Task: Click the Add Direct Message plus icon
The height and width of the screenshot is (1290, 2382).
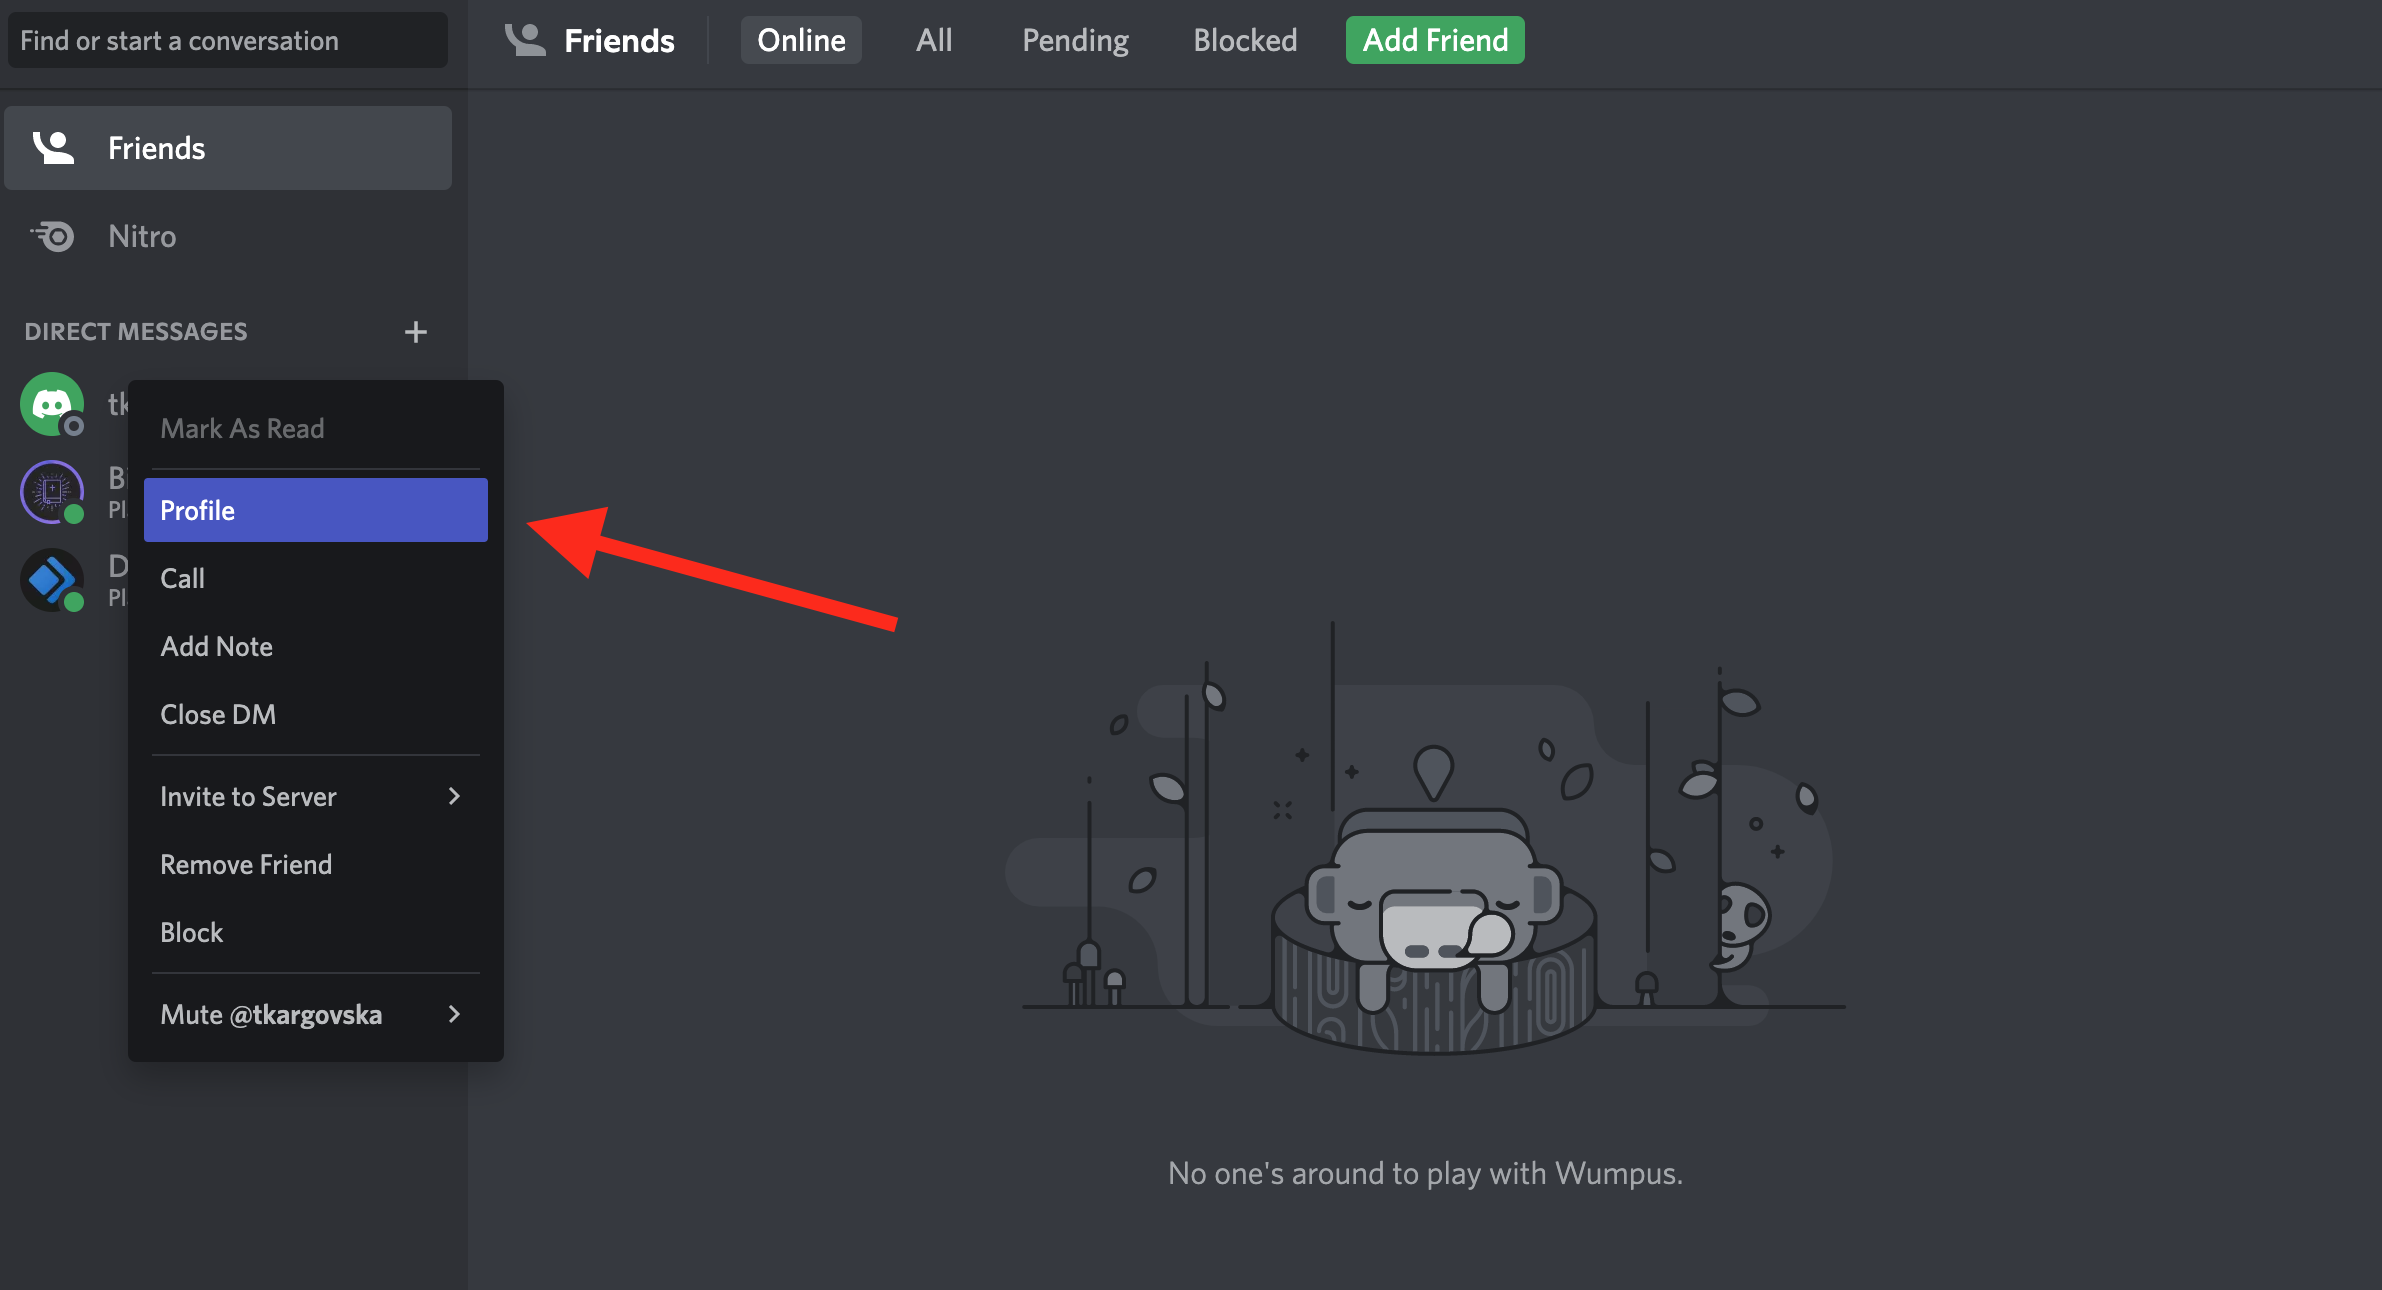Action: coord(414,330)
